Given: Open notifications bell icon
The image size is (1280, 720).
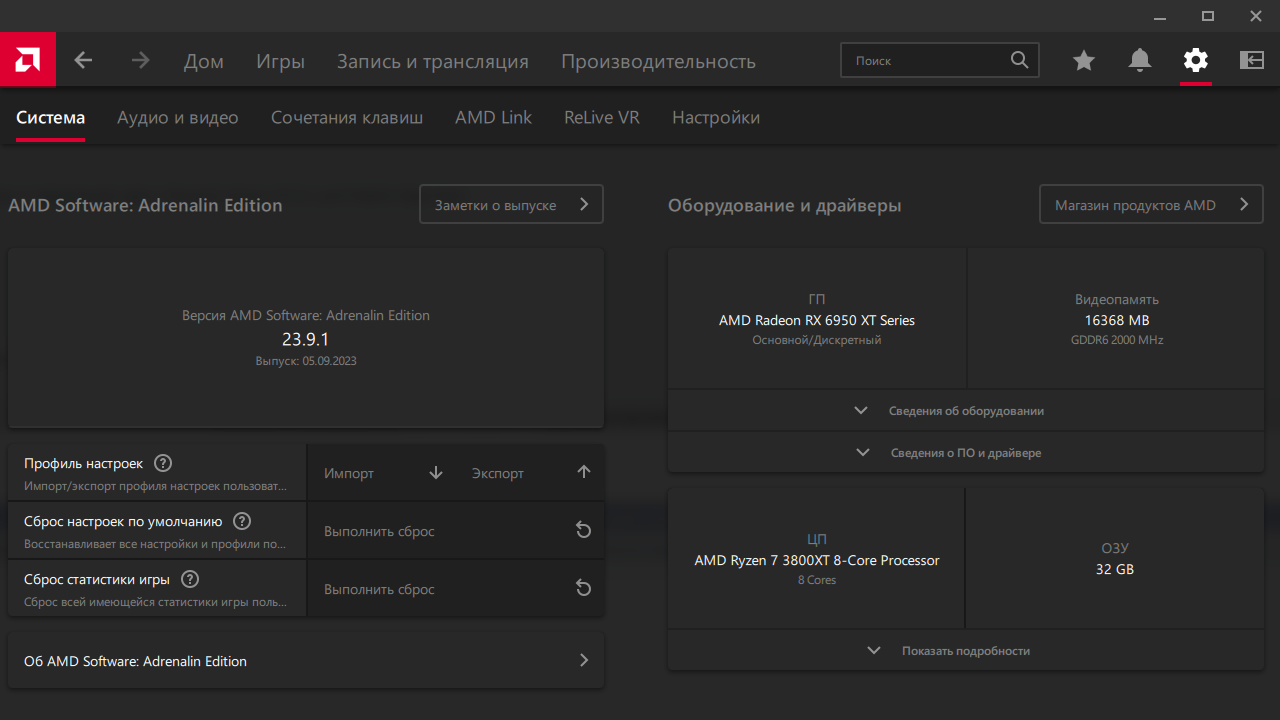Looking at the screenshot, I should click(x=1140, y=60).
